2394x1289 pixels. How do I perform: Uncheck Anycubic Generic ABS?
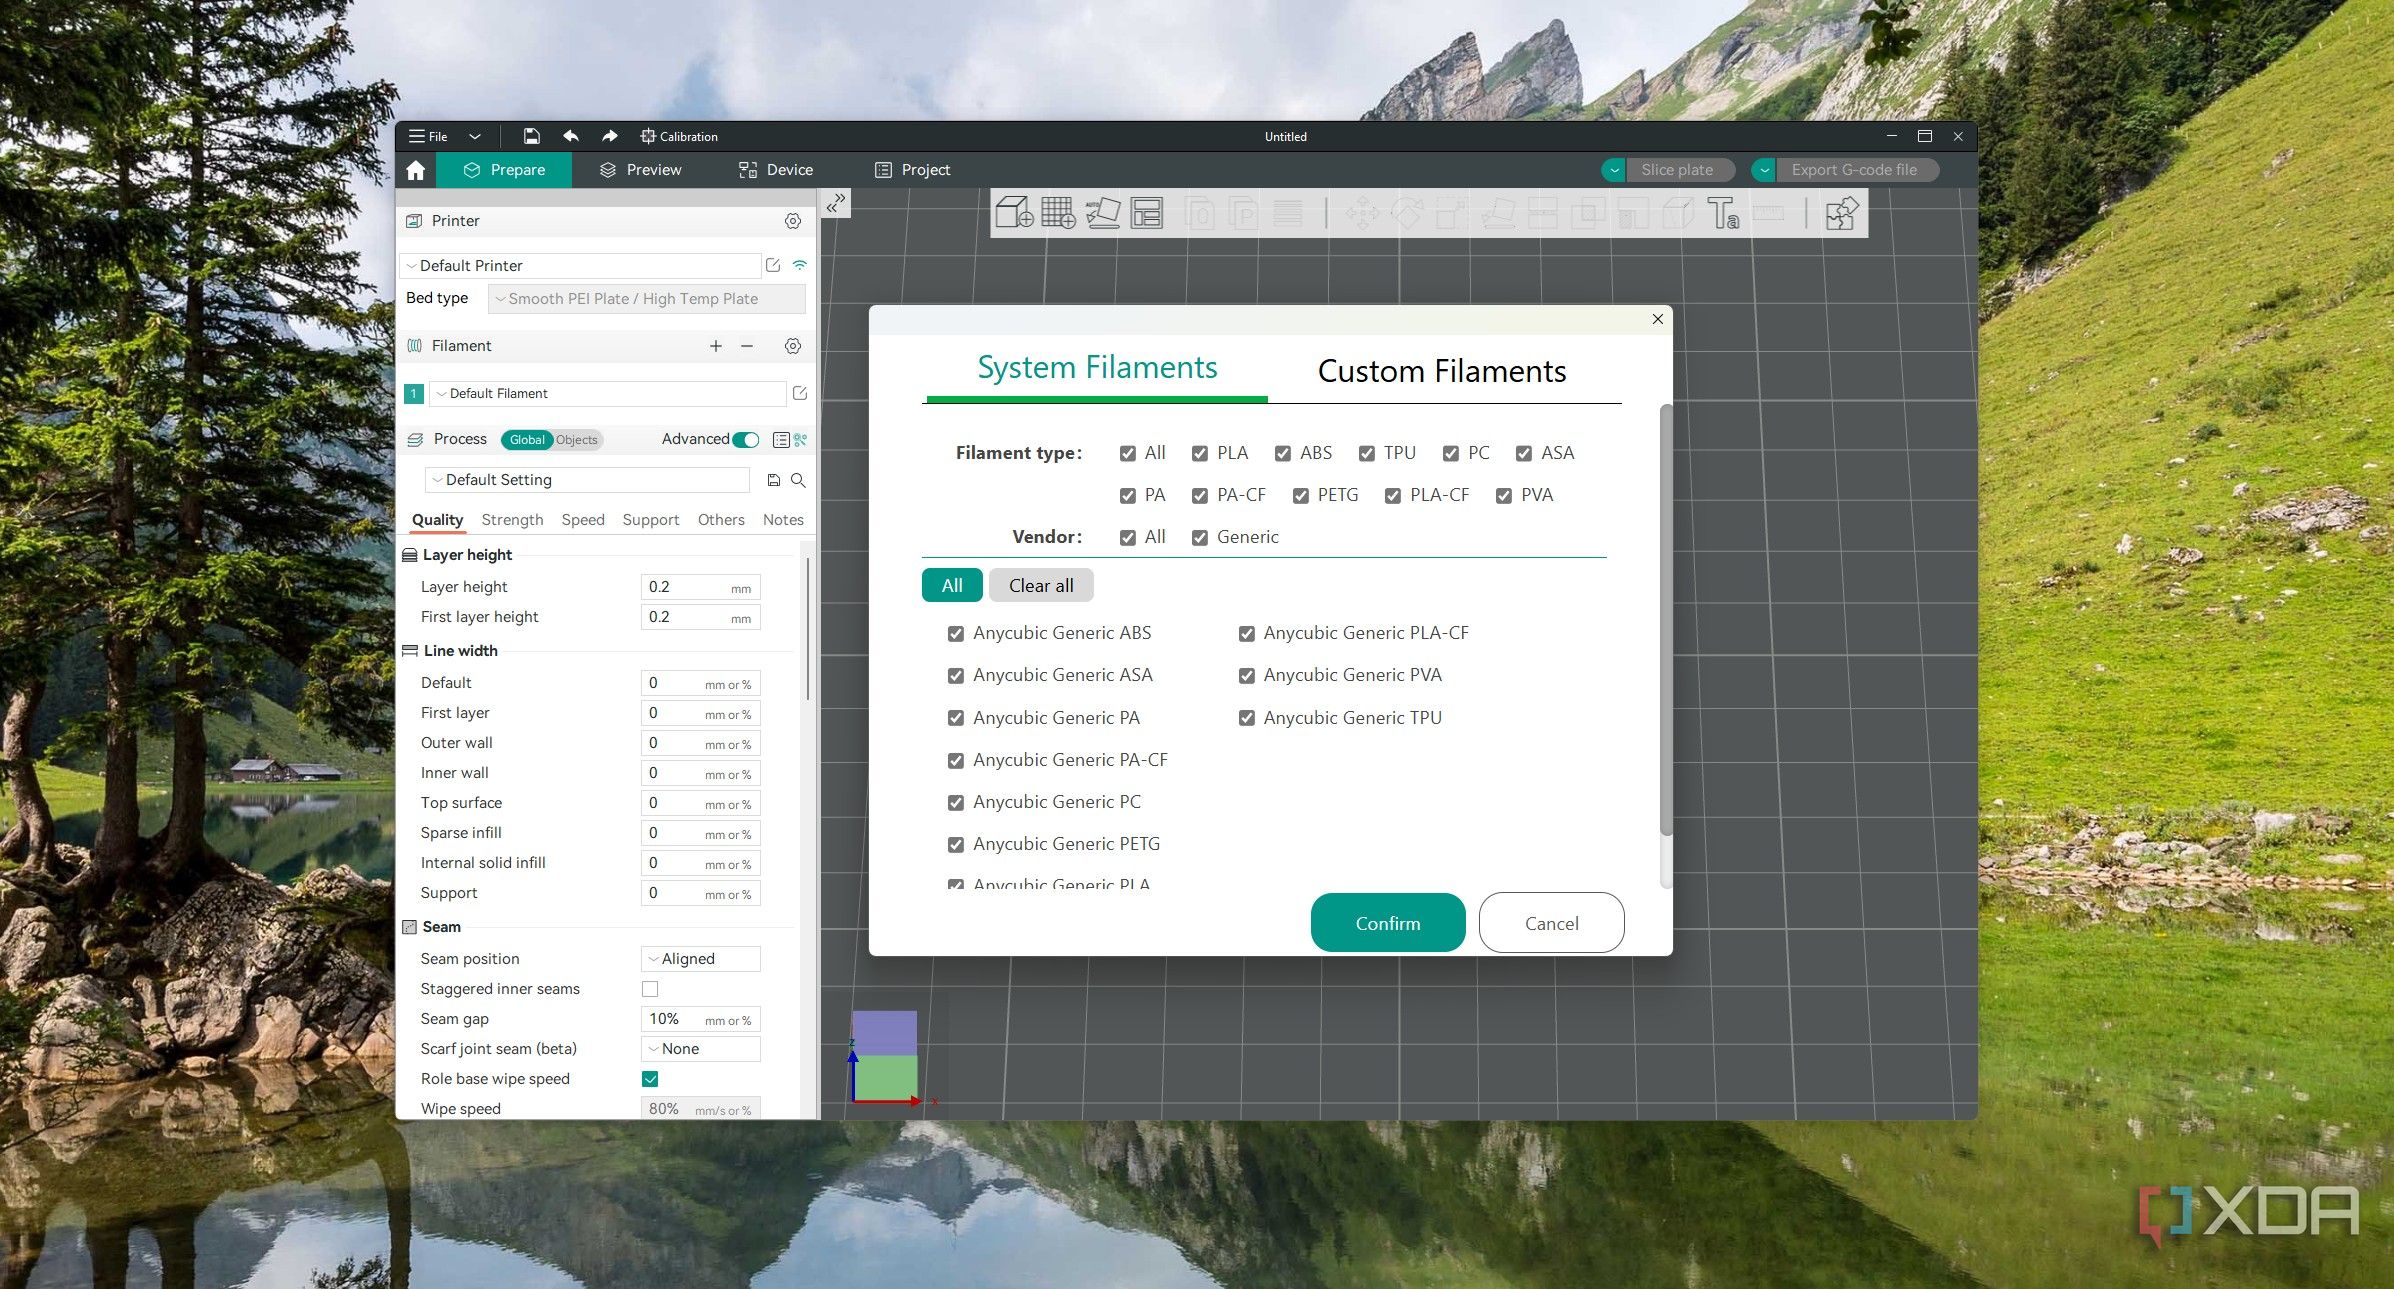[x=956, y=634]
